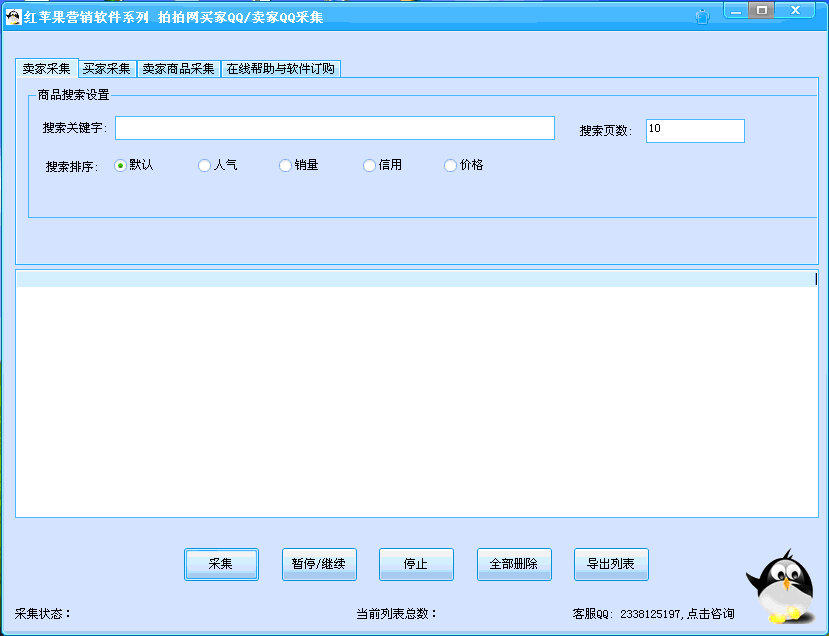The width and height of the screenshot is (829, 636).
Task: Click 全部删除 to clear list
Action: tap(514, 564)
